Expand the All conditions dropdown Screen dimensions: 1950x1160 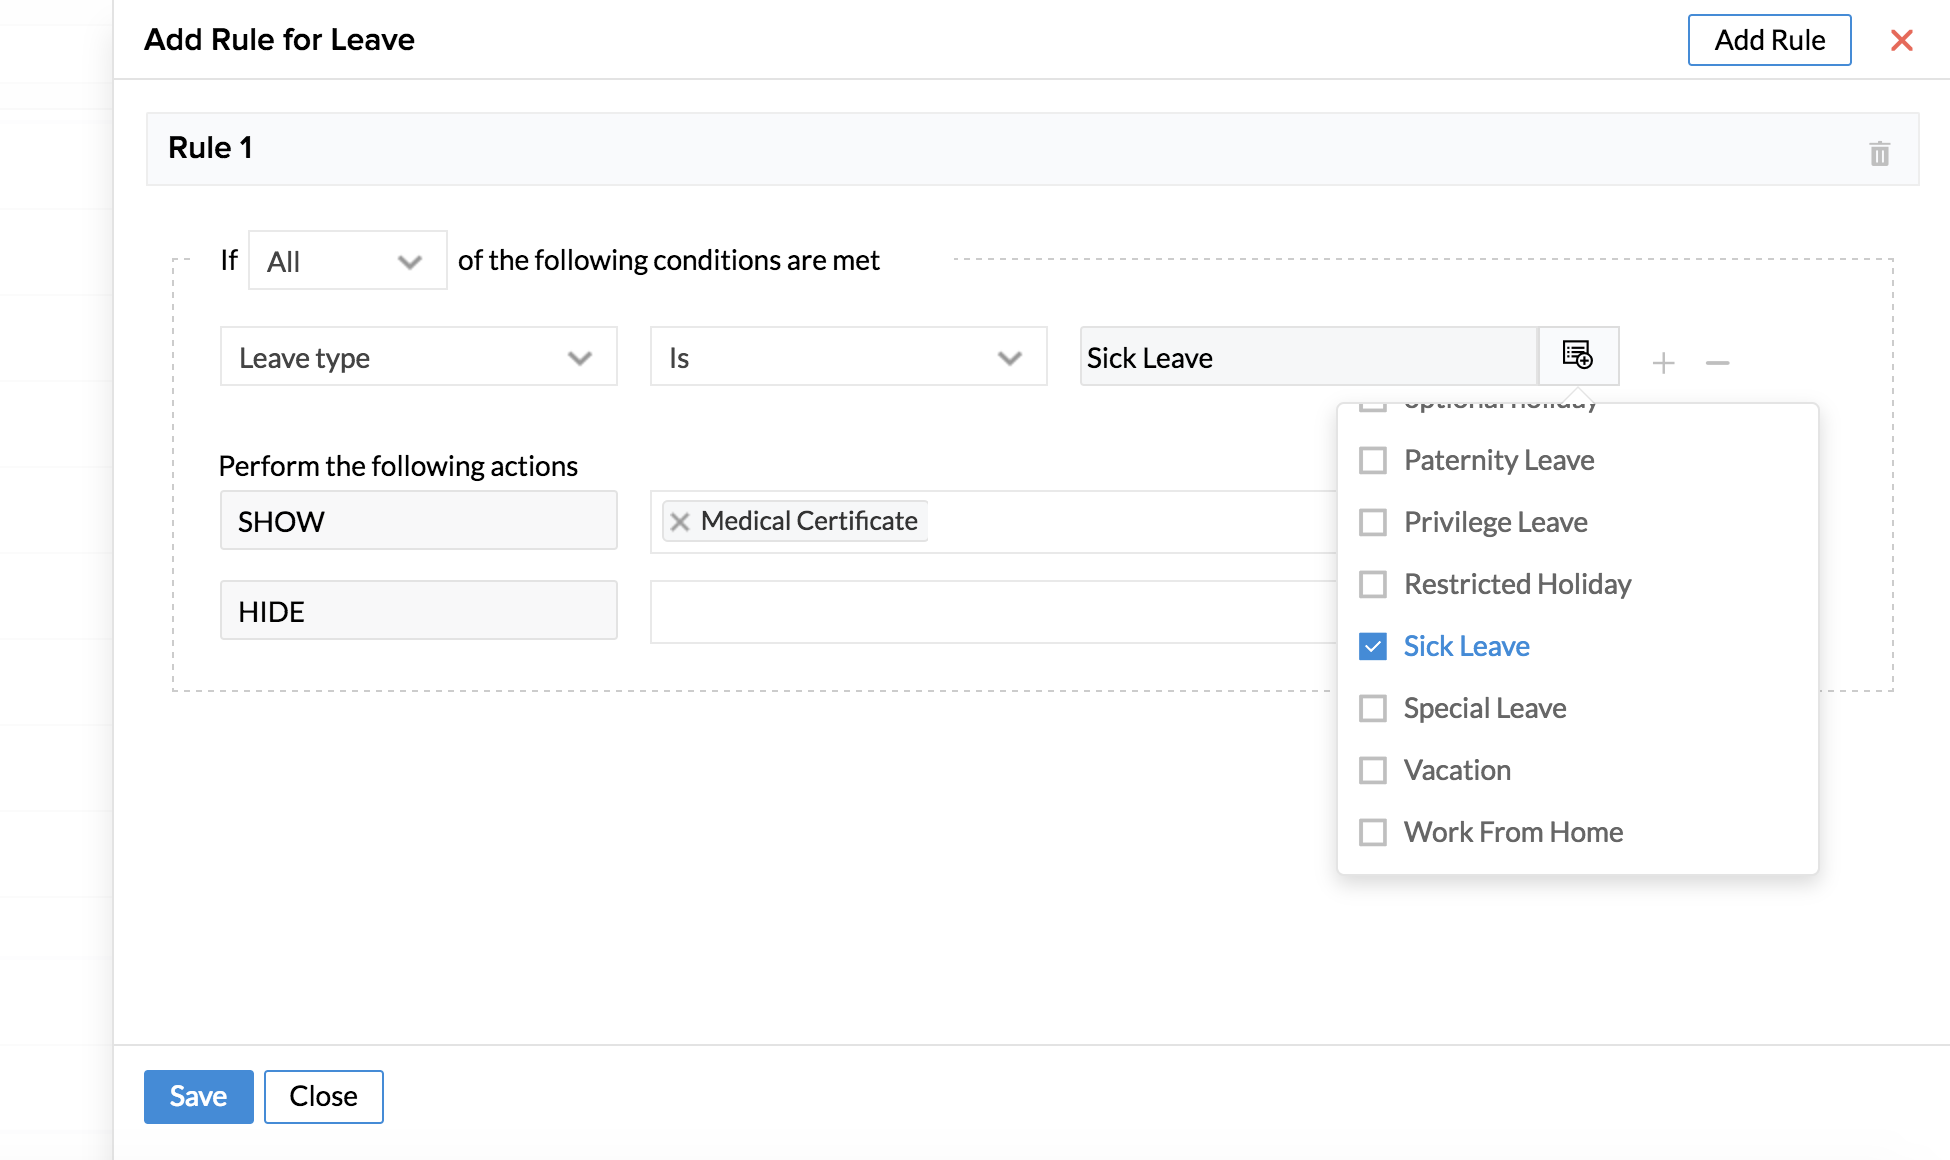pyautogui.click(x=347, y=261)
